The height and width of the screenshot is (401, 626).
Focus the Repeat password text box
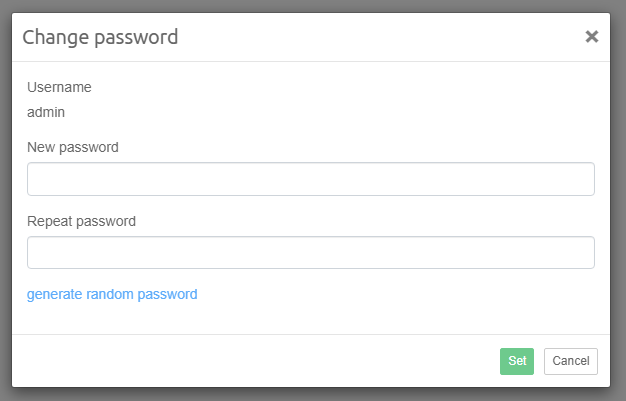tap(310, 253)
